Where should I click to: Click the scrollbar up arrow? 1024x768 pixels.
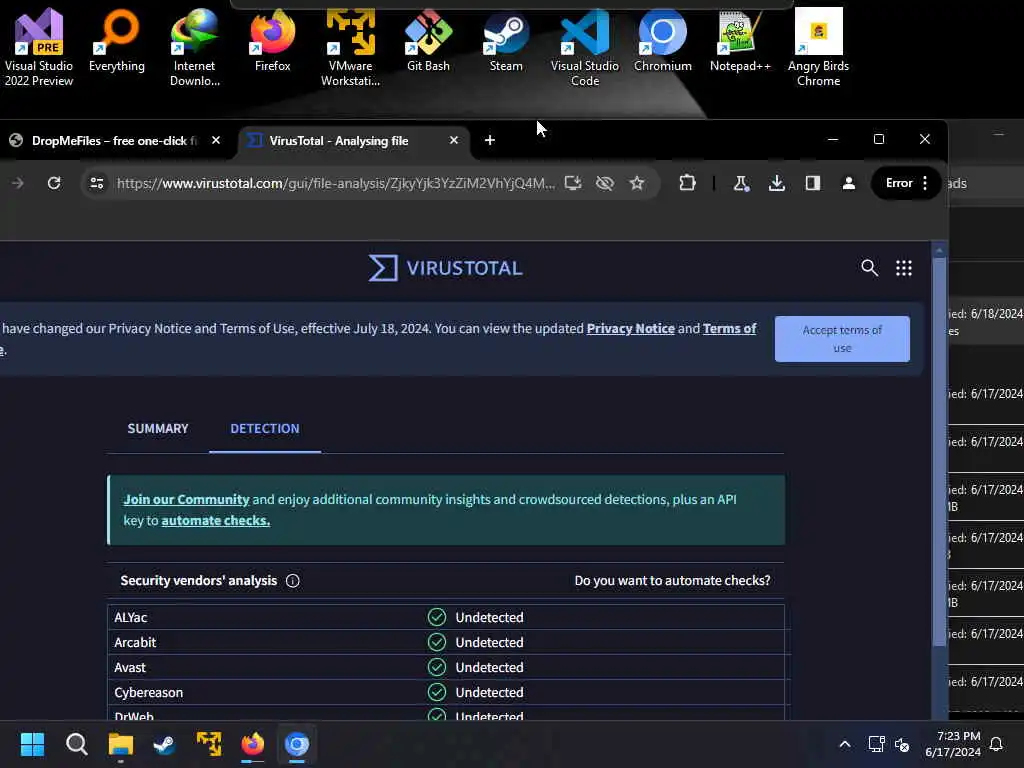click(x=939, y=250)
